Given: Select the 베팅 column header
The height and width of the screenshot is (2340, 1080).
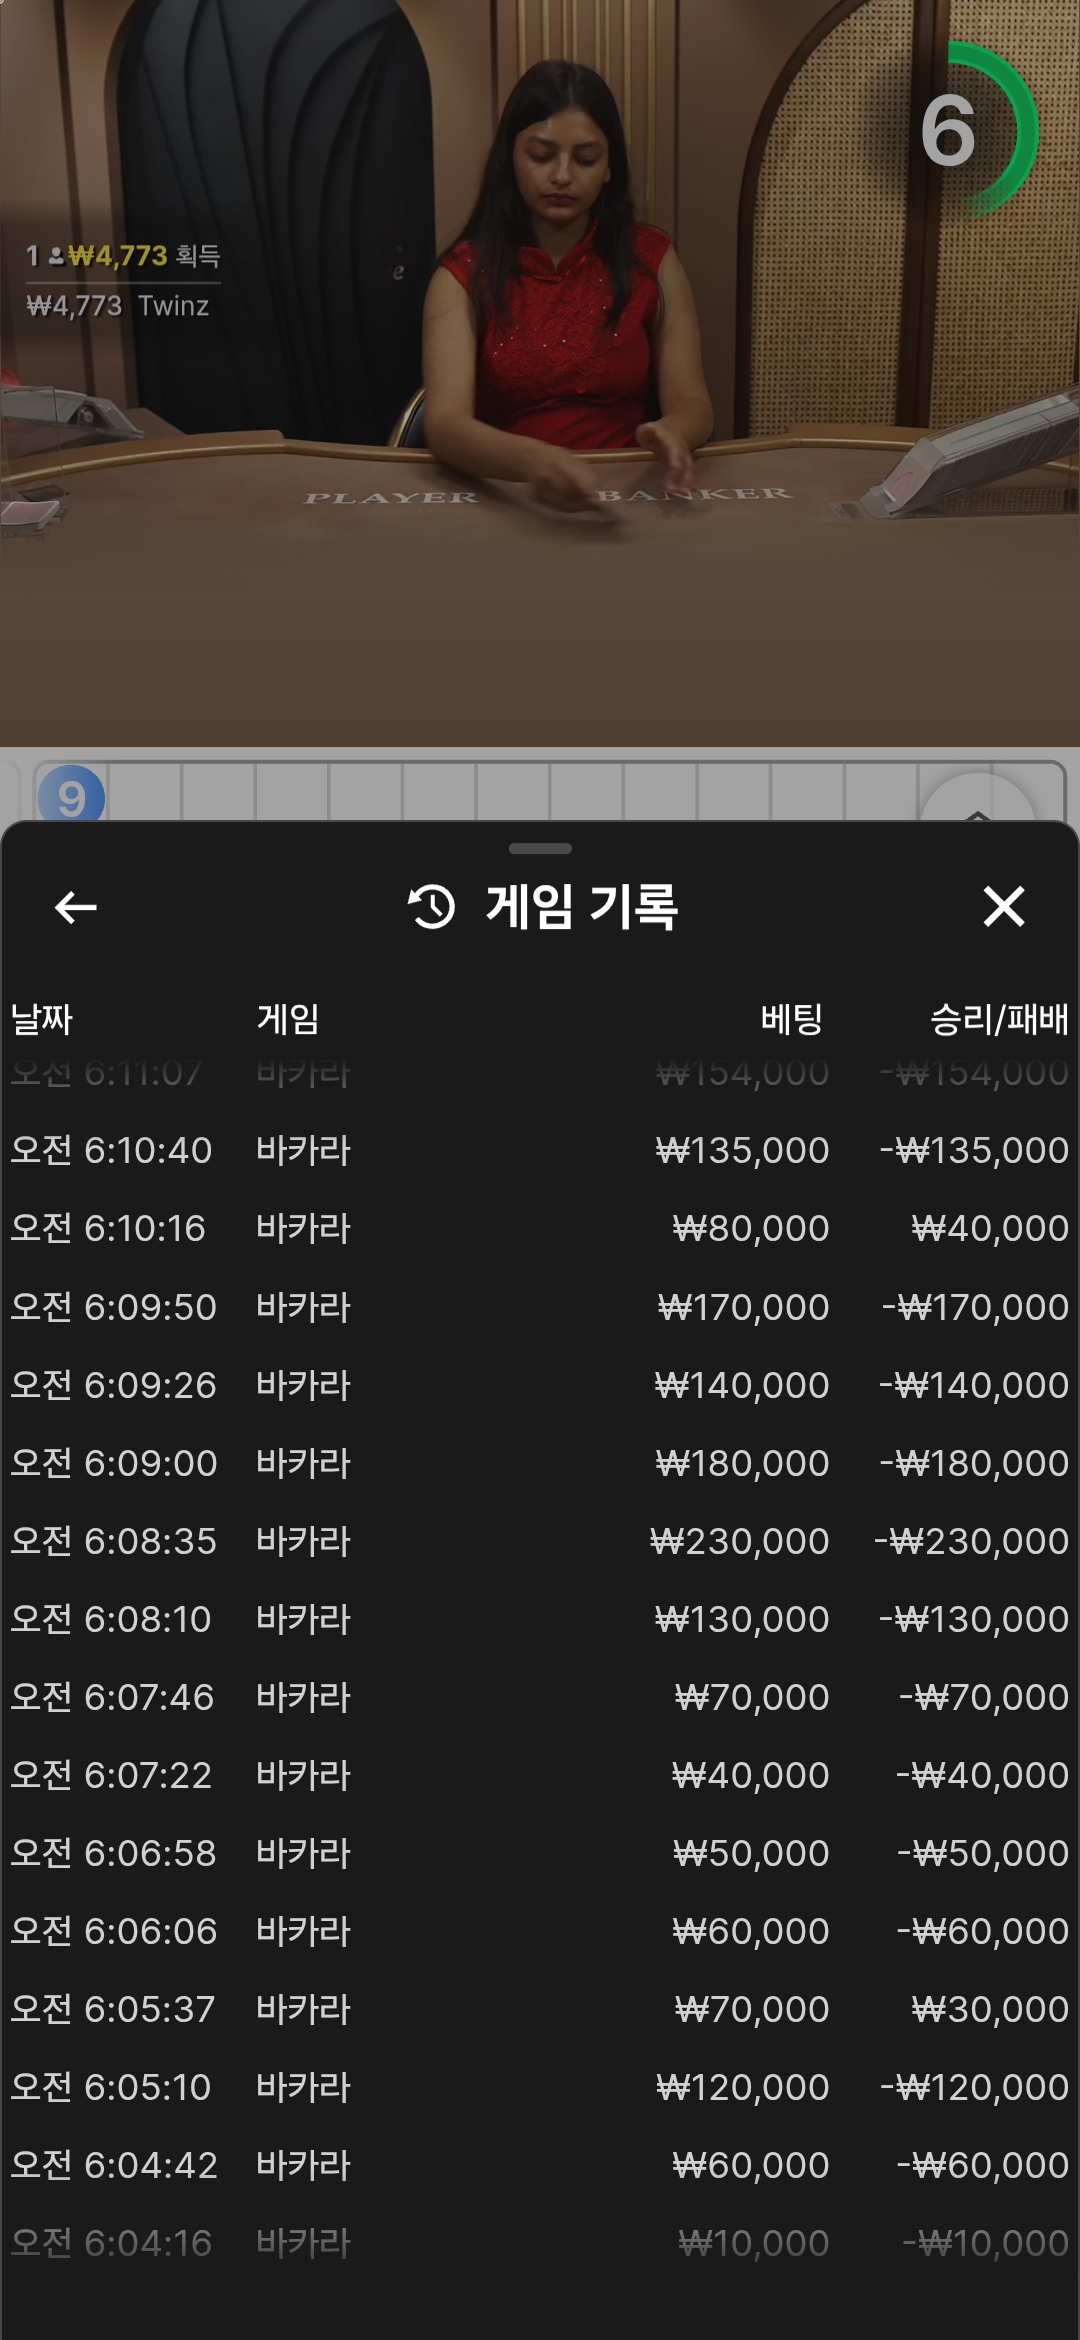Looking at the screenshot, I should pos(792,1019).
